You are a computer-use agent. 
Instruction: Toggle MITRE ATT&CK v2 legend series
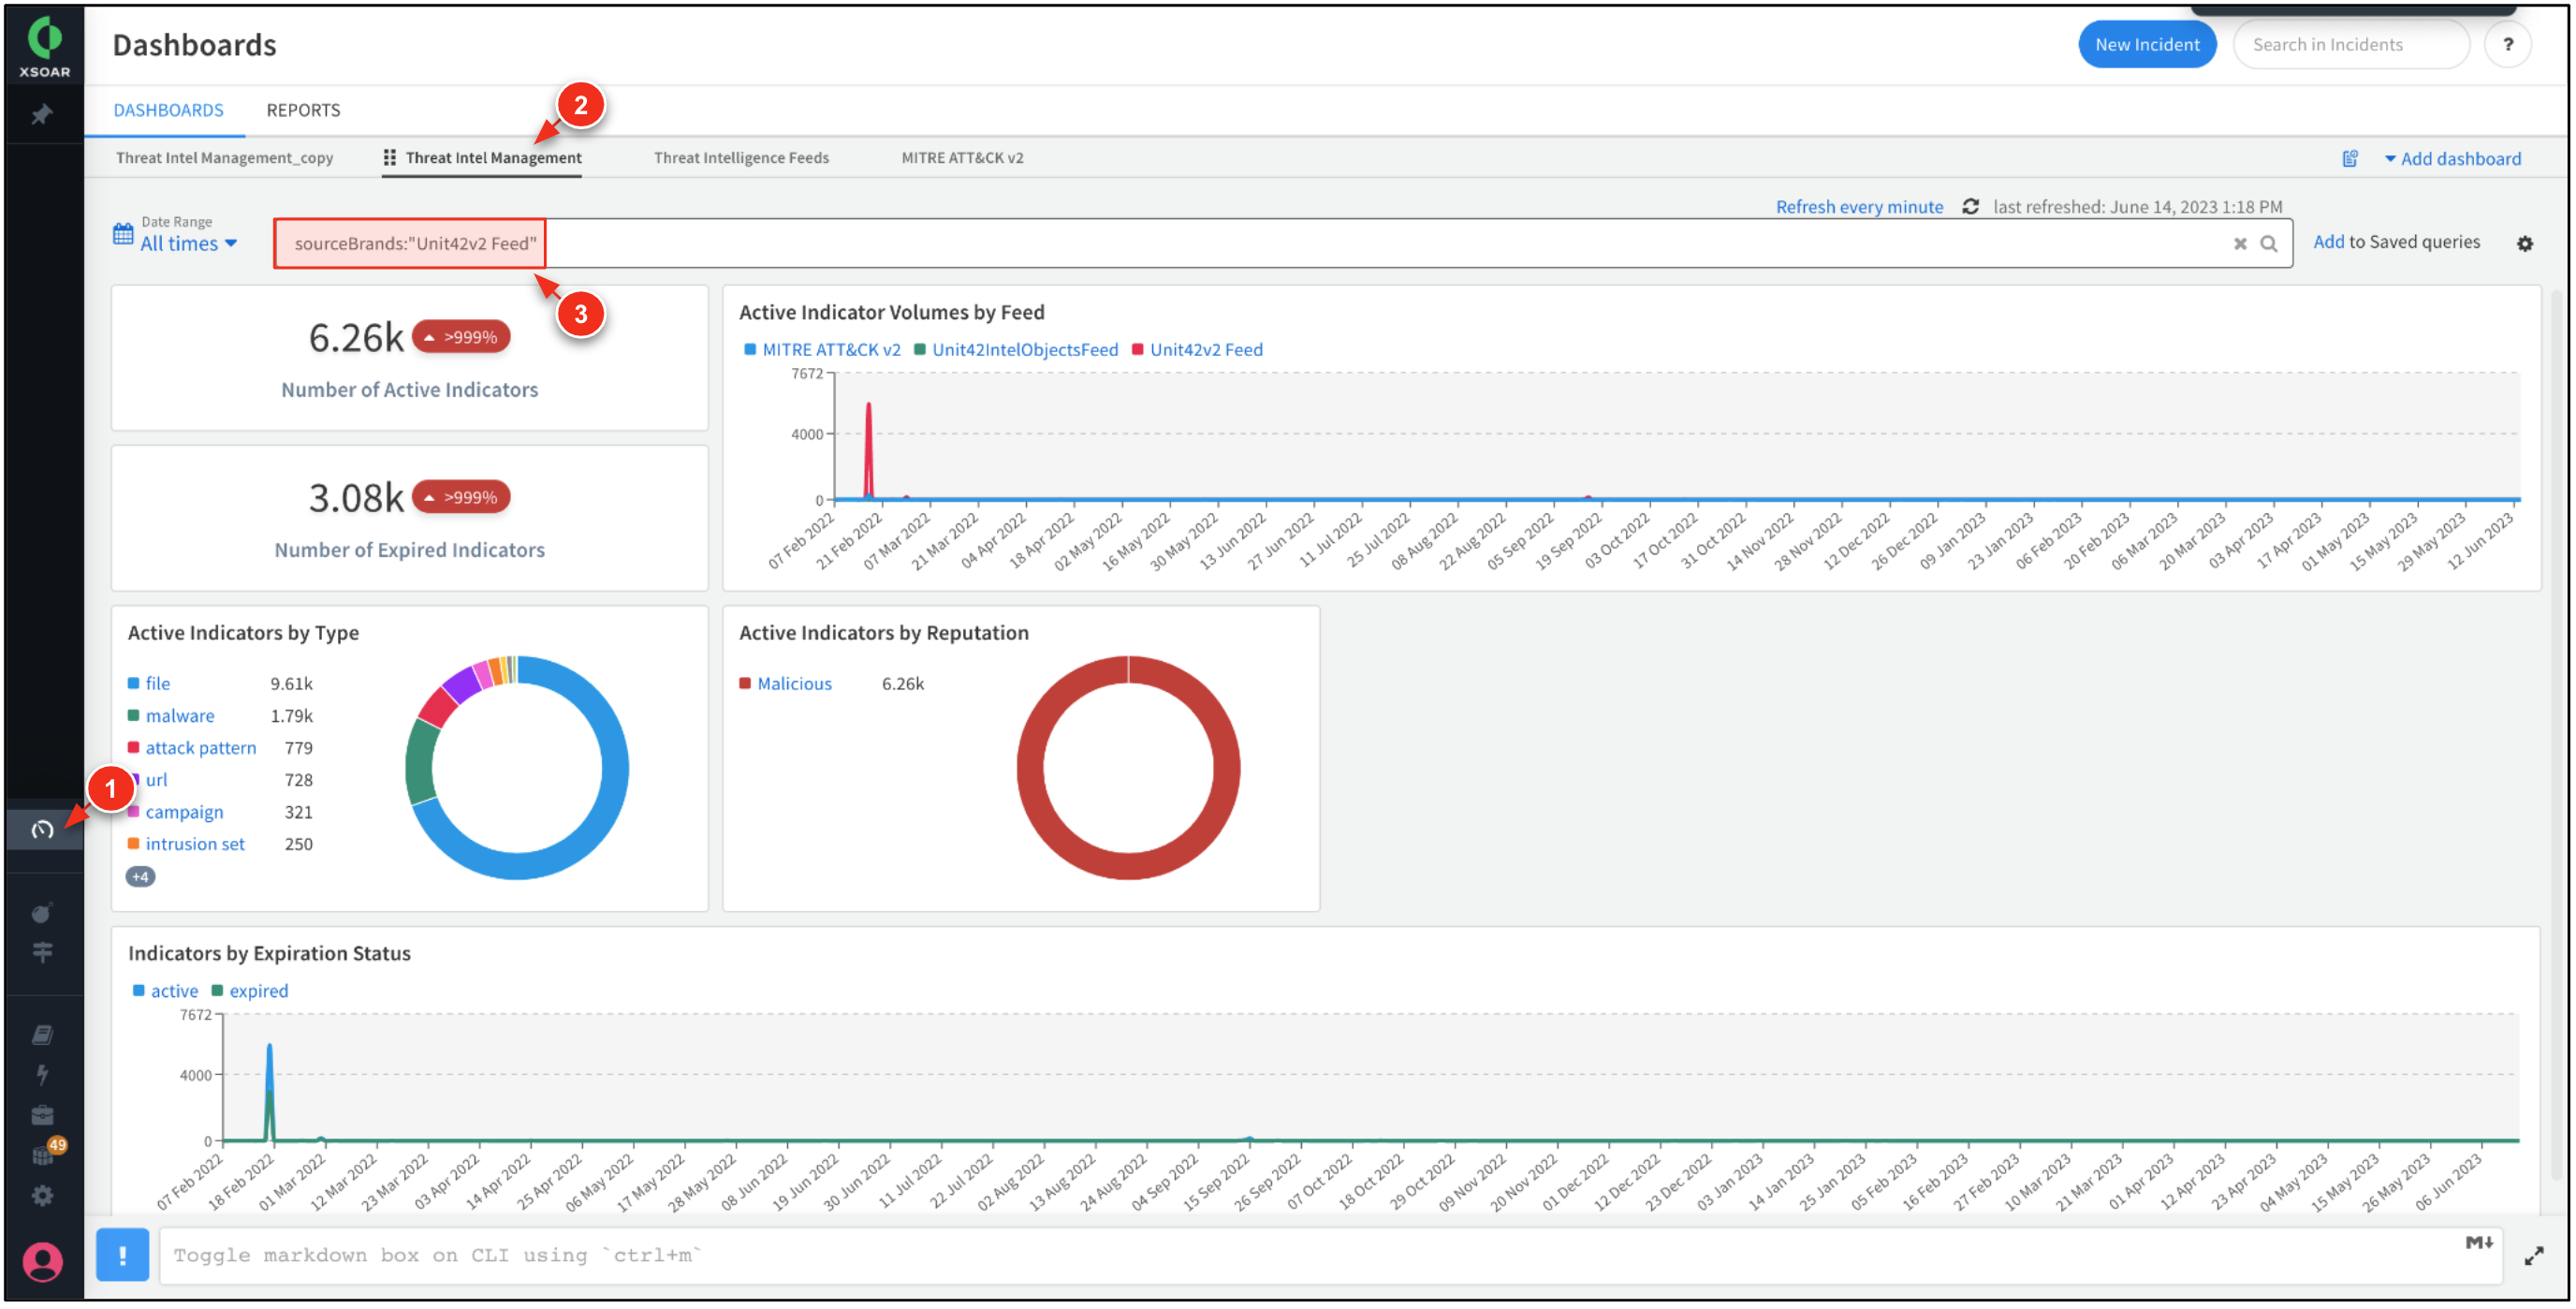coord(822,350)
